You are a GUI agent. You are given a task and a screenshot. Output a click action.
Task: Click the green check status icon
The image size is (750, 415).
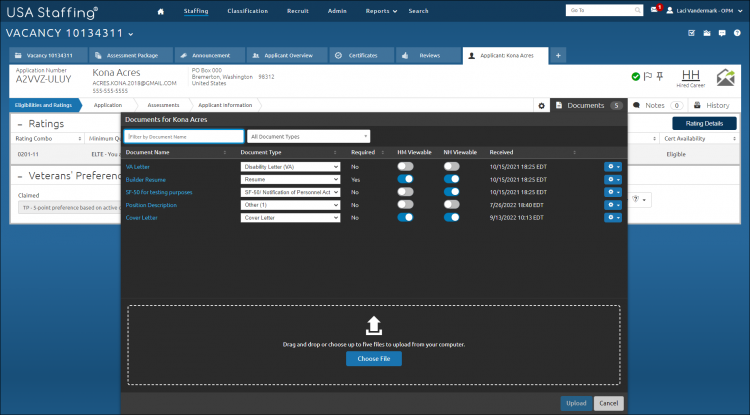(636, 76)
